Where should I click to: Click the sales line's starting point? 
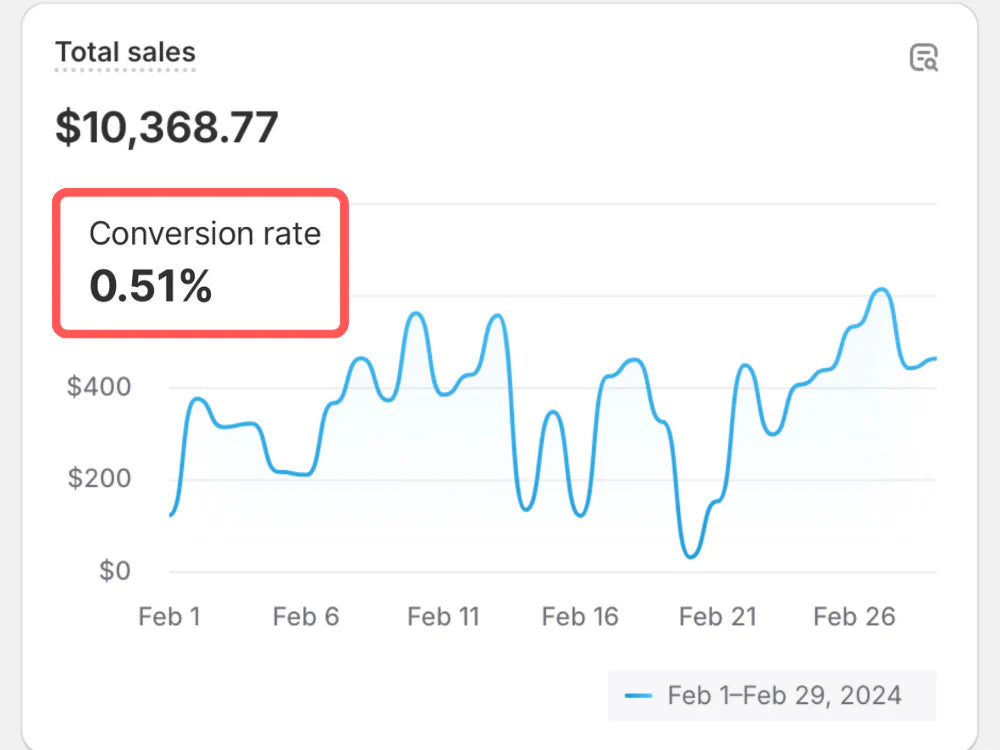coord(171,515)
